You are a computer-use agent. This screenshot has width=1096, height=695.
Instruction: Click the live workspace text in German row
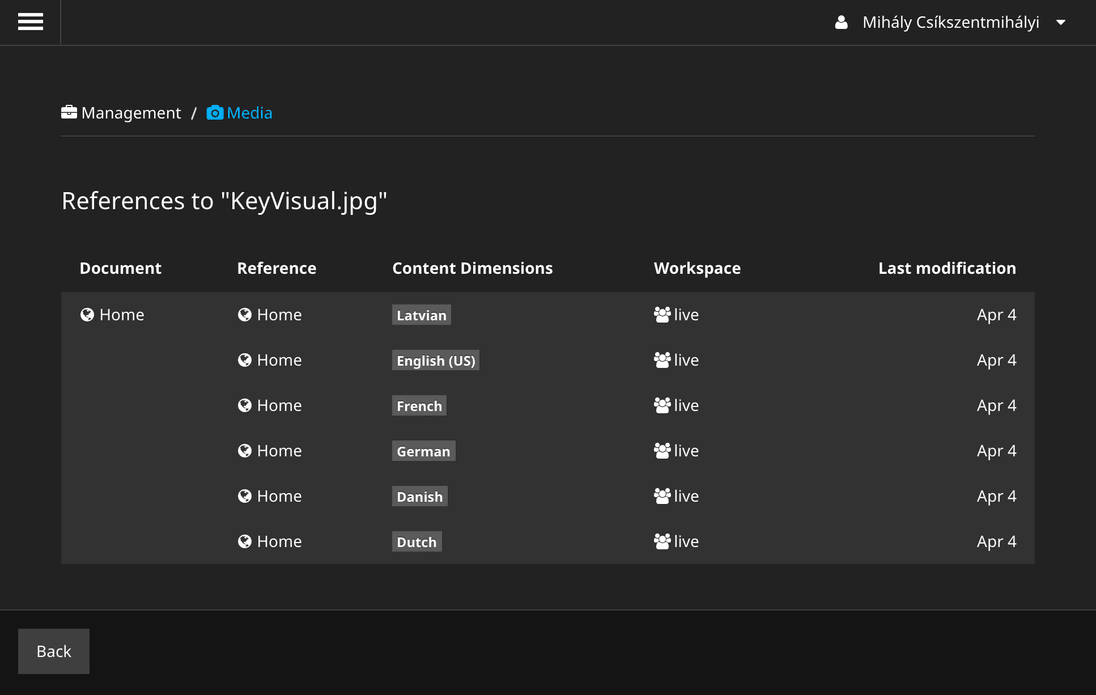pos(686,451)
